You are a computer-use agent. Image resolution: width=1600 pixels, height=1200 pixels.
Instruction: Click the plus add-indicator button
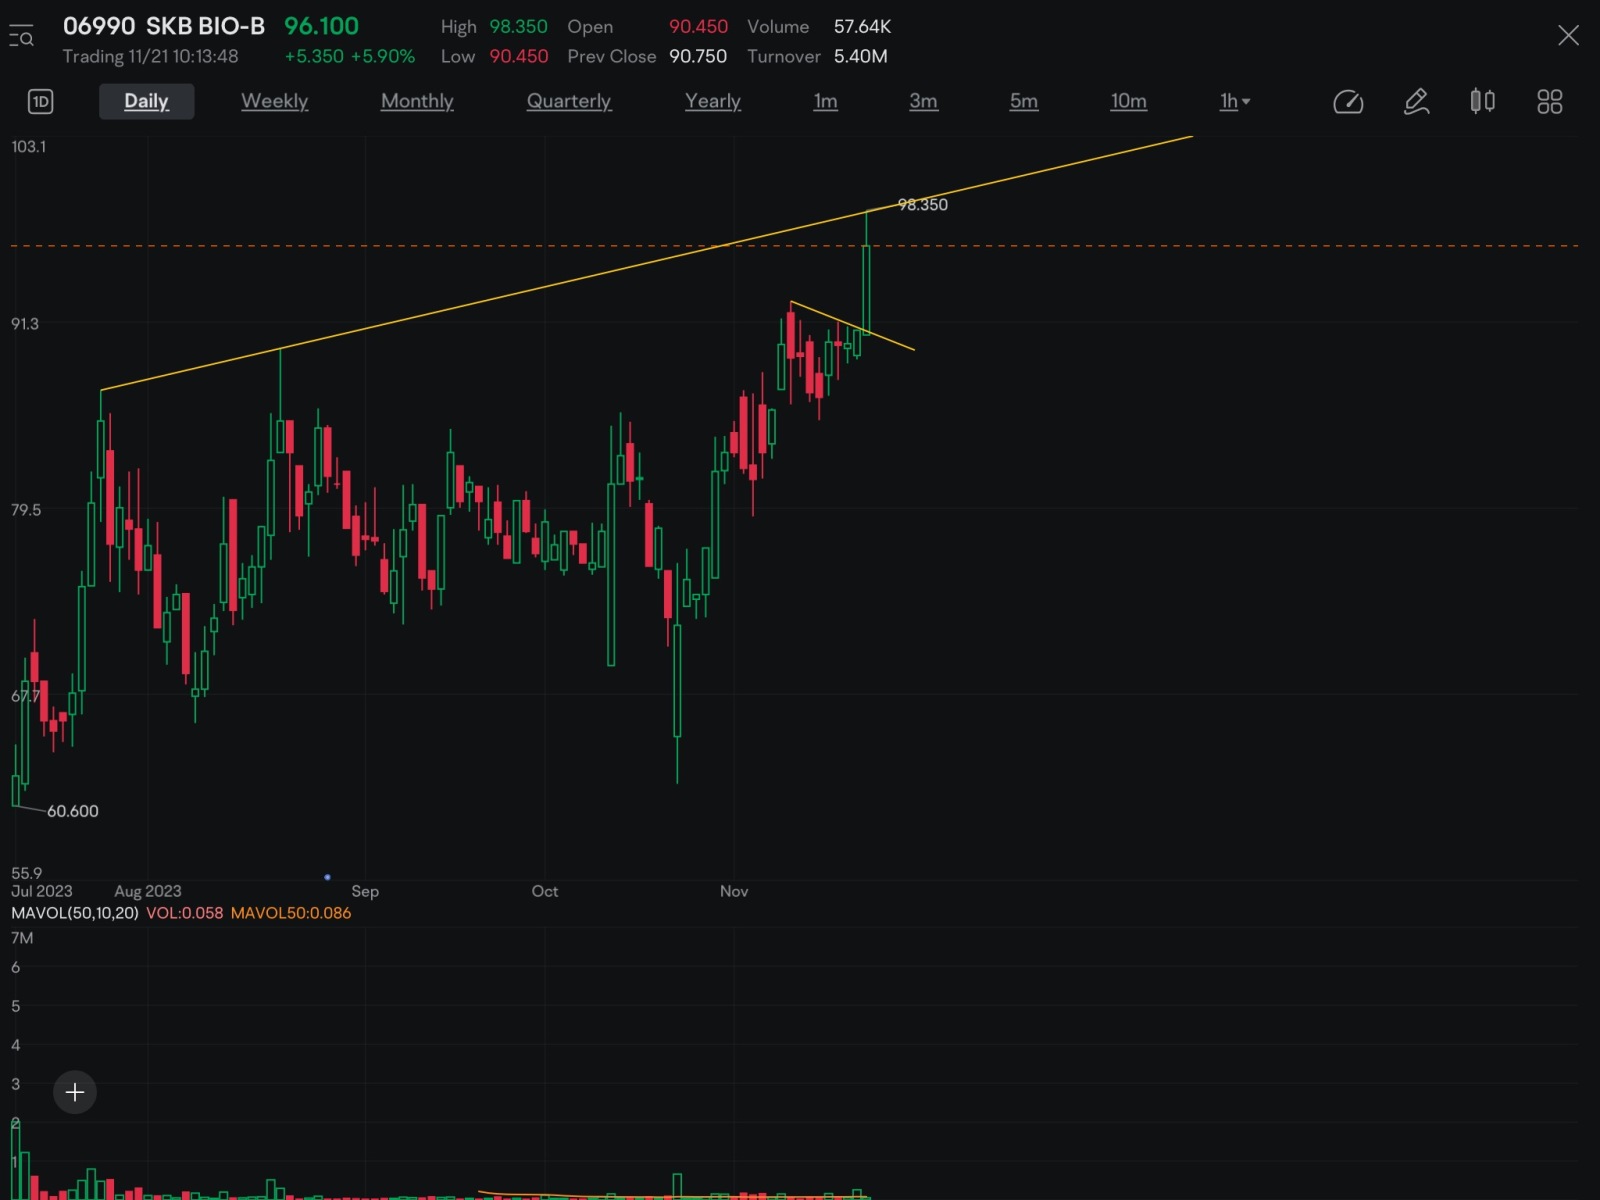point(75,1092)
